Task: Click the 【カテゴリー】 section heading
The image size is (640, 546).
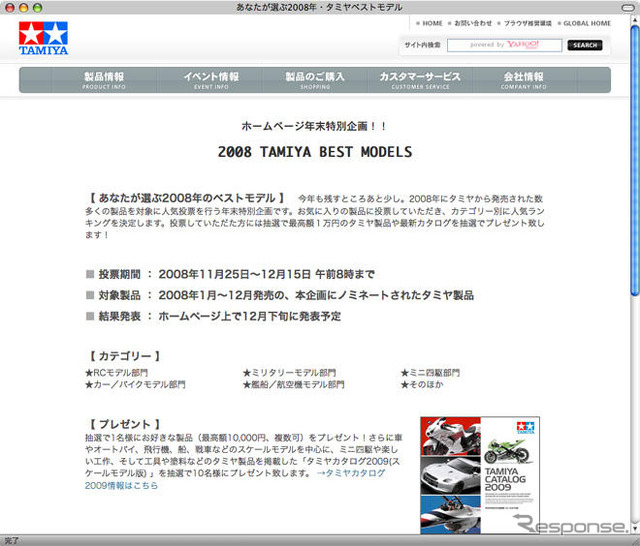Action: 124,356
